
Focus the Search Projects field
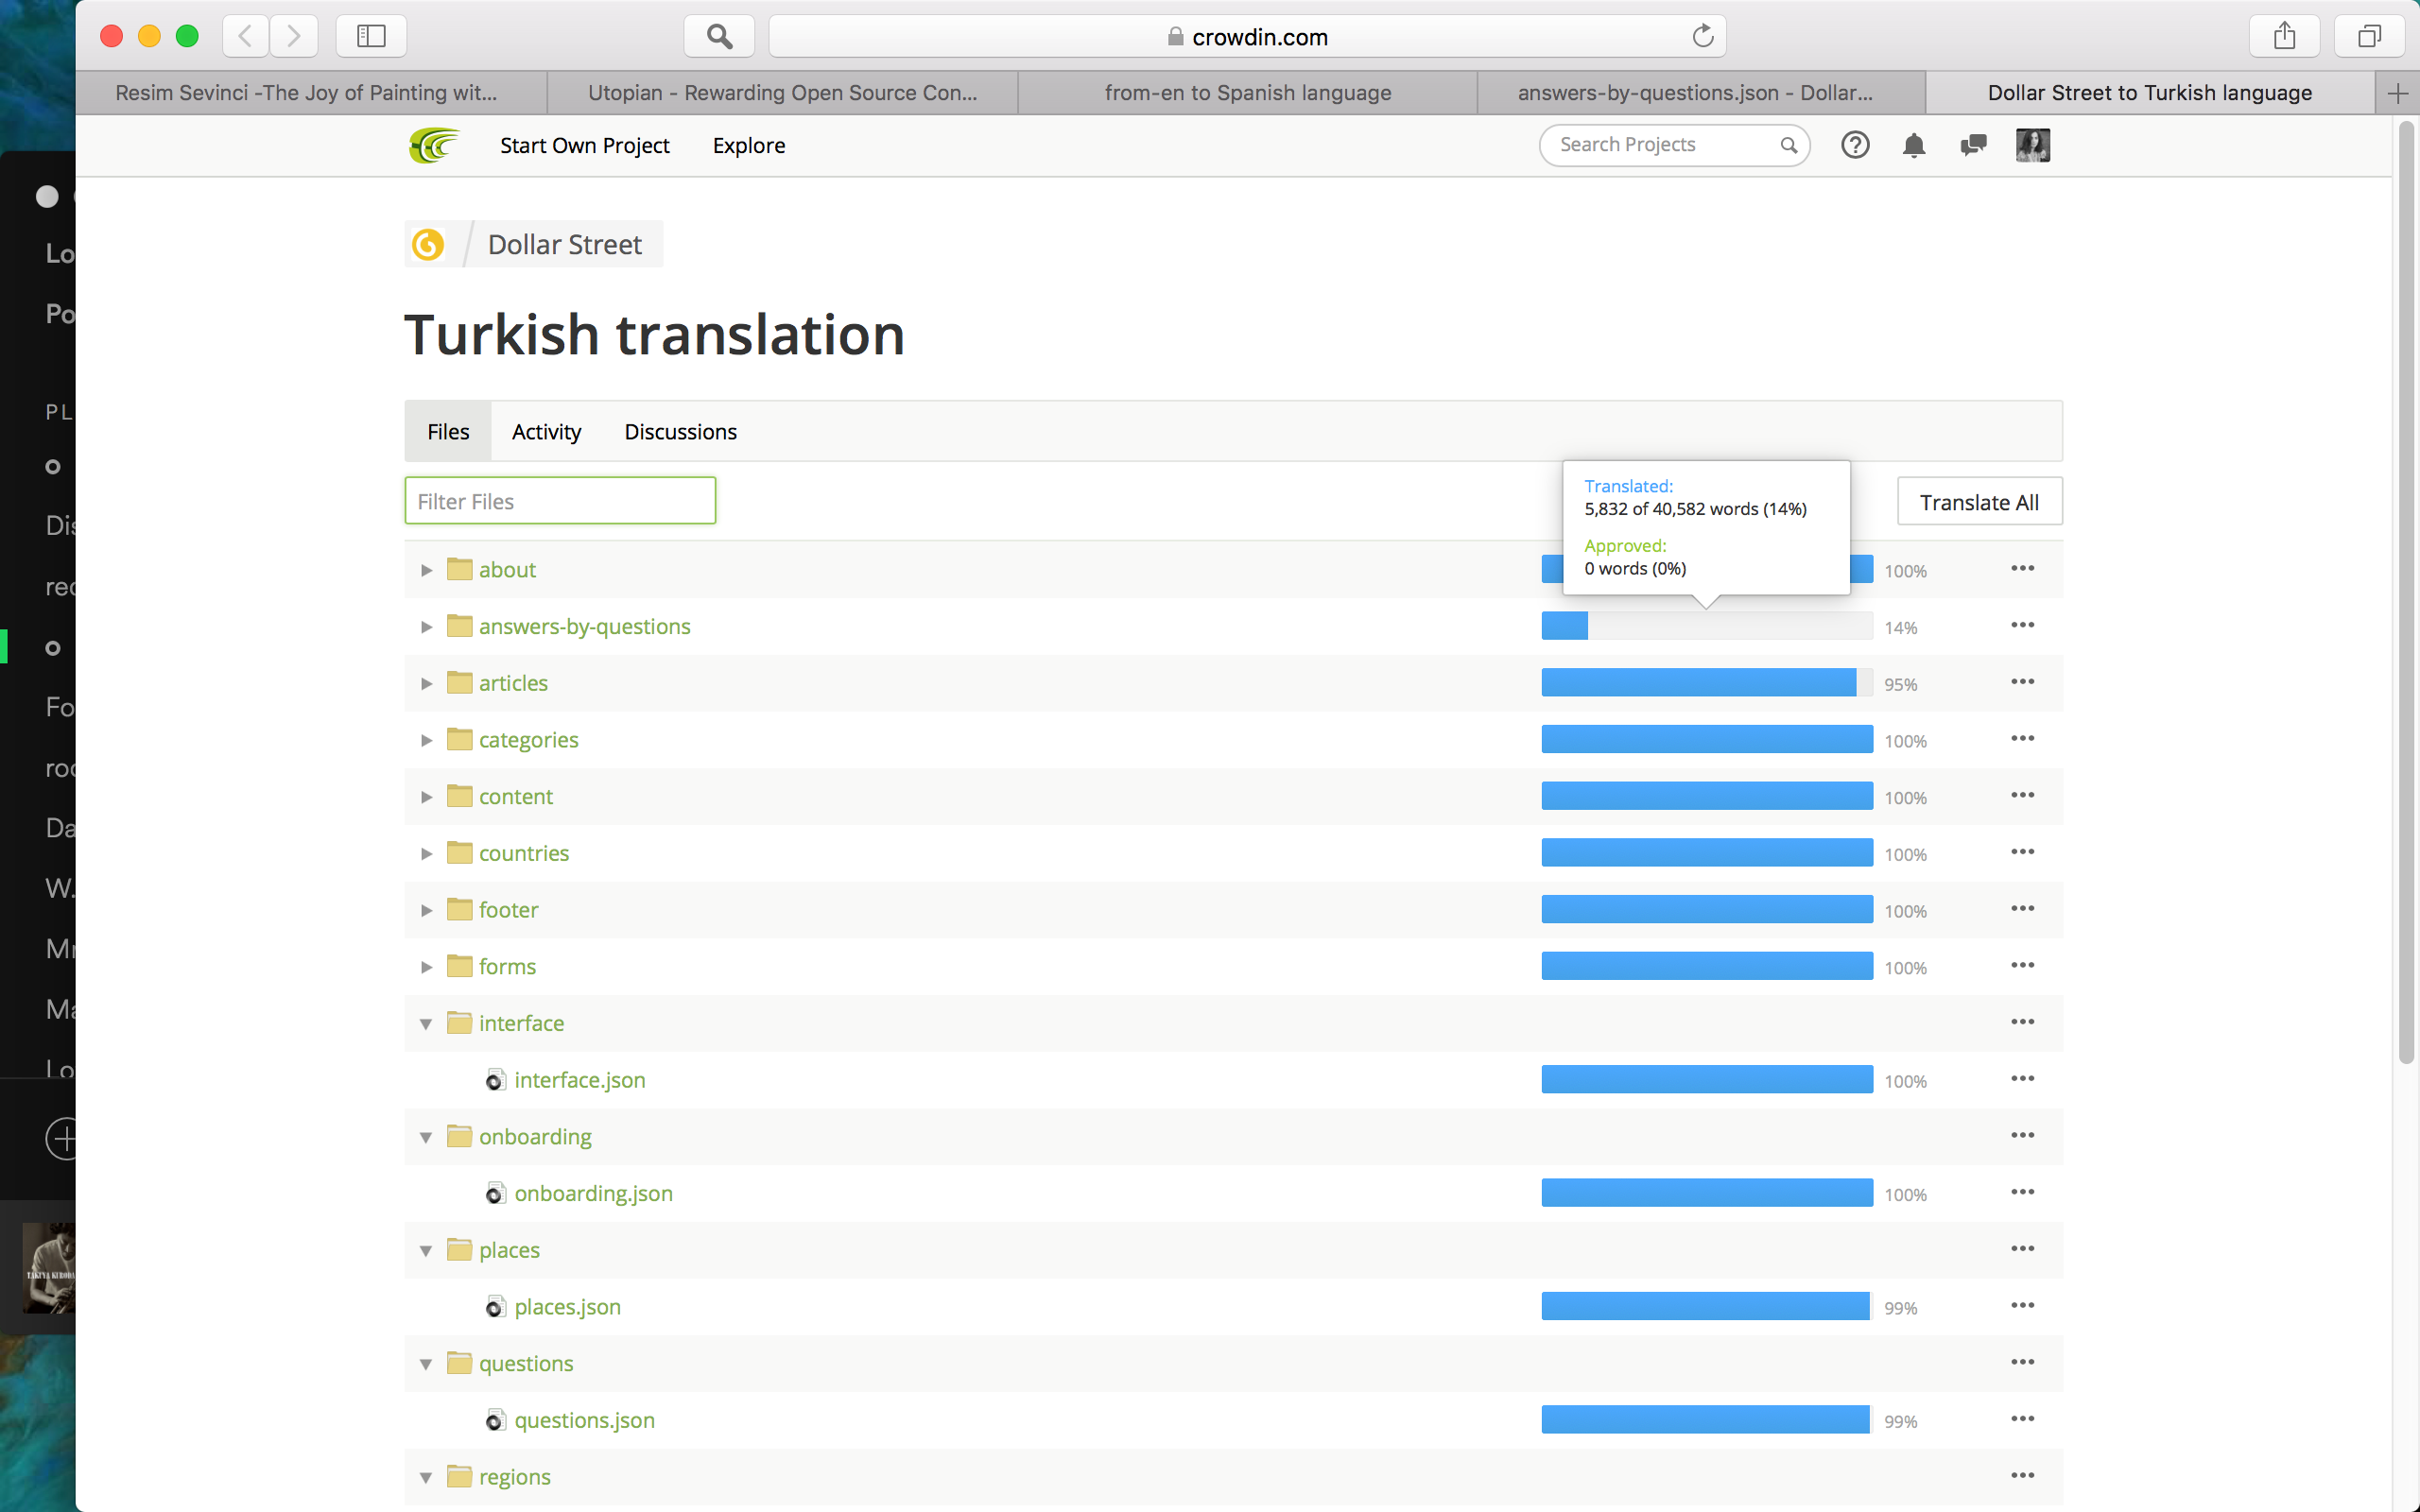(x=1674, y=146)
